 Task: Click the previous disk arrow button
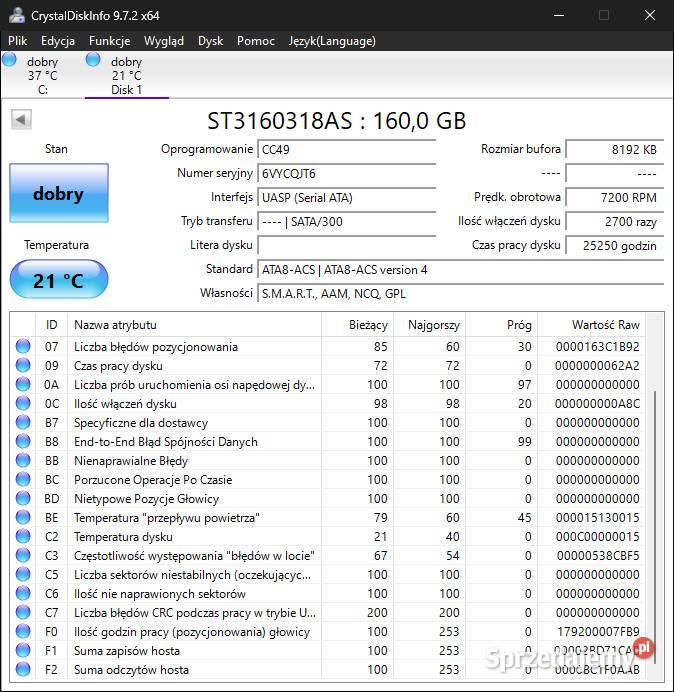[21, 120]
